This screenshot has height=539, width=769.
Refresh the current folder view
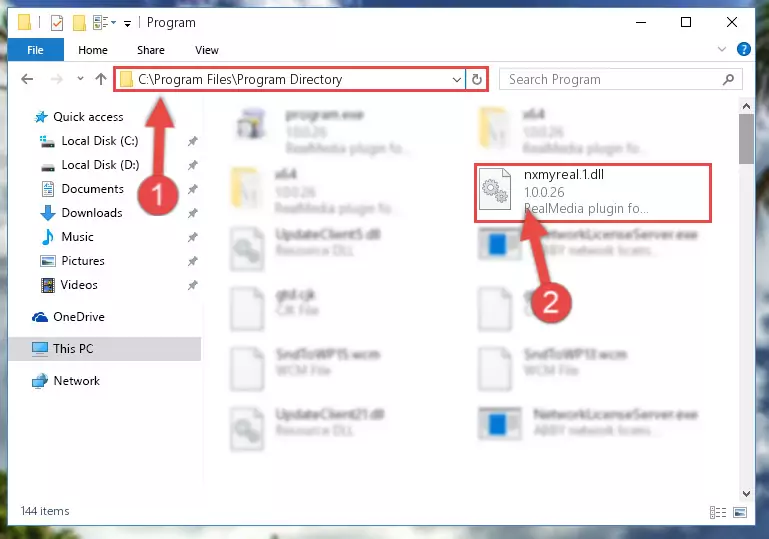tap(476, 79)
